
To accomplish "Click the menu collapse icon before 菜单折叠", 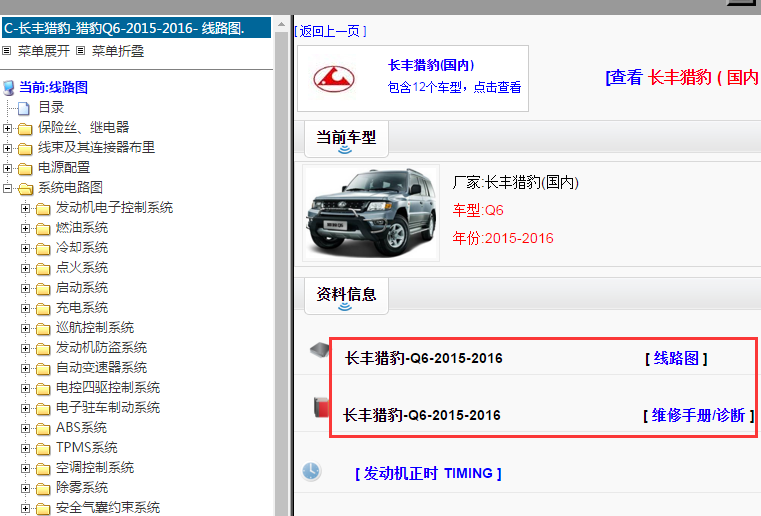I will point(81,50).
